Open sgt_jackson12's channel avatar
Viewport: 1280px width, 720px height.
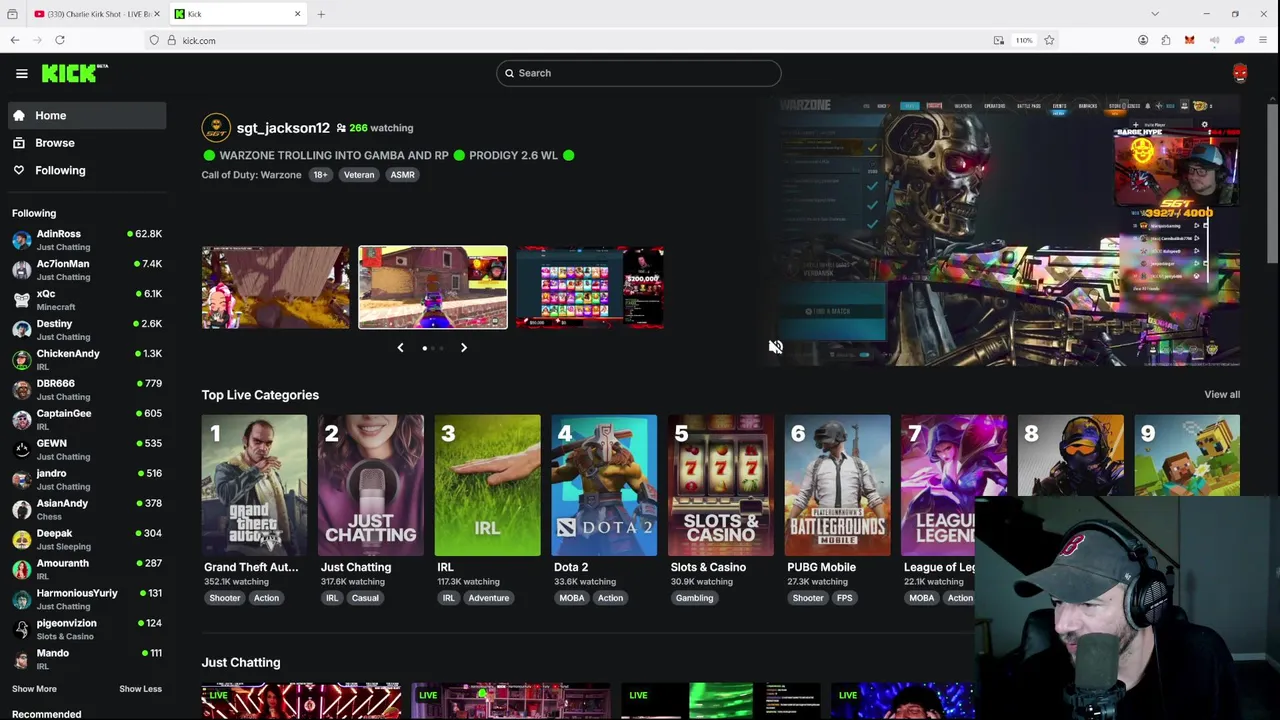(x=216, y=128)
